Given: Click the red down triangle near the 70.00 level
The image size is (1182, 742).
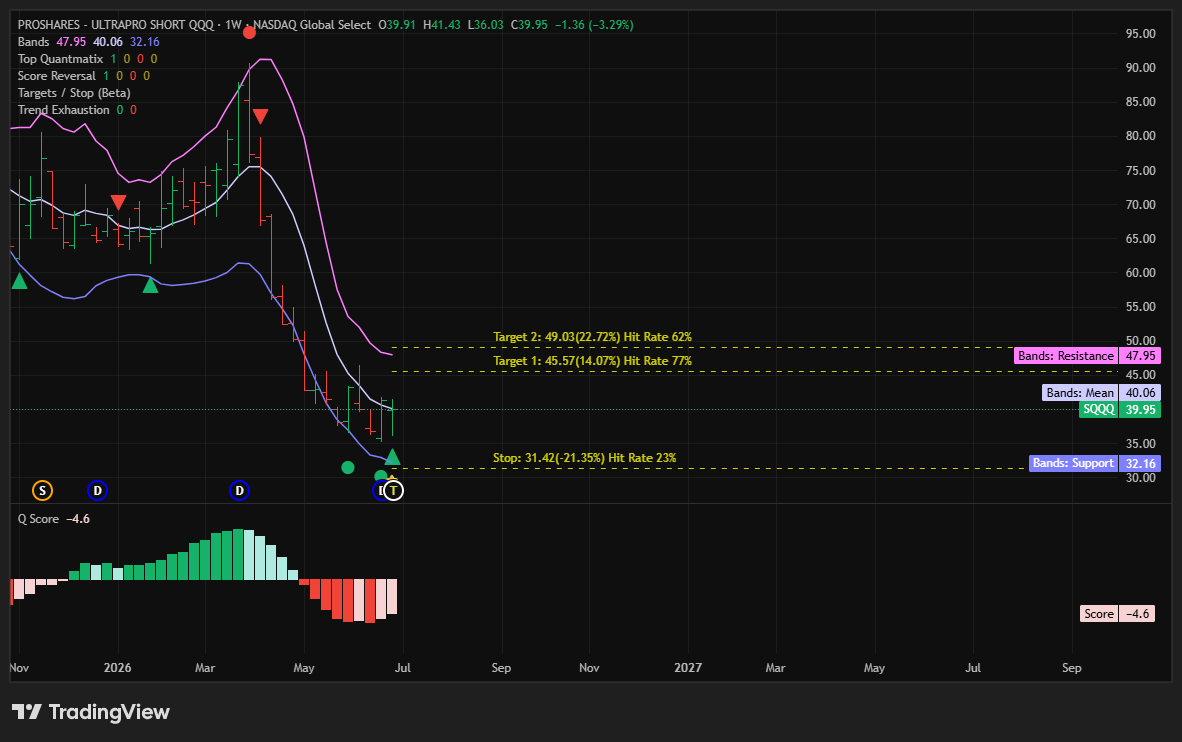Looking at the screenshot, I should pos(118,201).
